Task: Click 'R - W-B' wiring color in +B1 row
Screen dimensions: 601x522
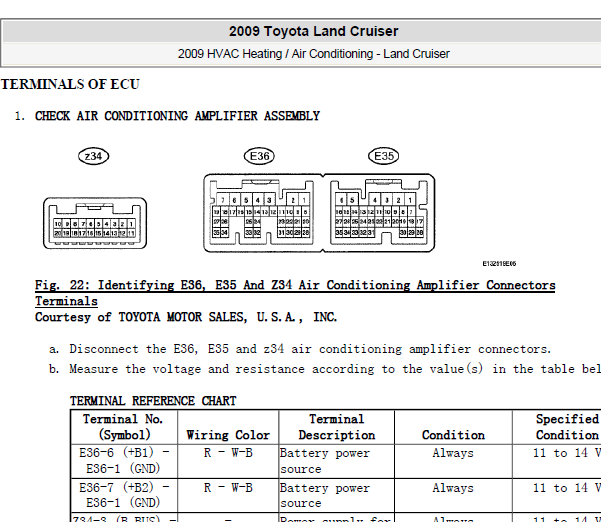Action: 228,453
